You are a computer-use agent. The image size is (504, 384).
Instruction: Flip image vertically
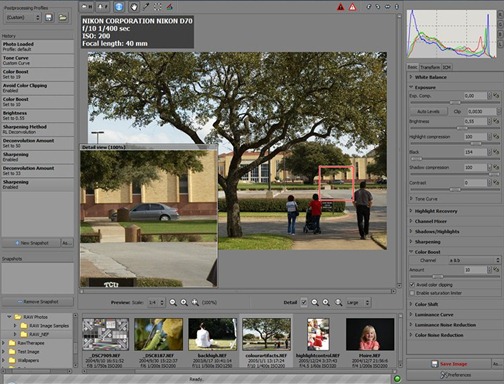click(397, 7)
